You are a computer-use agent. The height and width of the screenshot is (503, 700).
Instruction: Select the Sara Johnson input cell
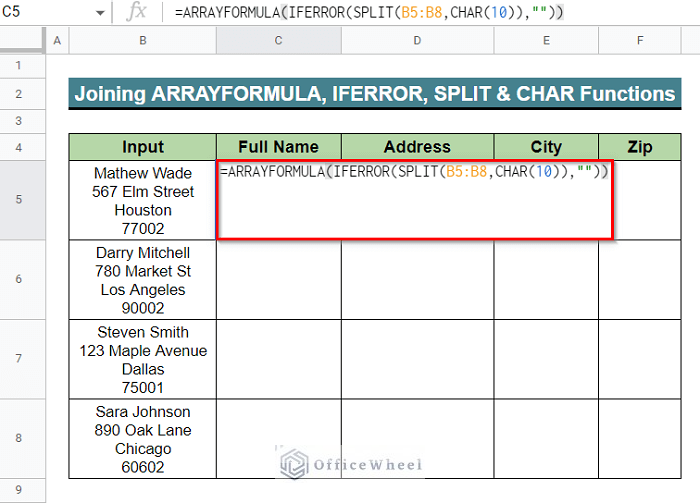[143, 439]
